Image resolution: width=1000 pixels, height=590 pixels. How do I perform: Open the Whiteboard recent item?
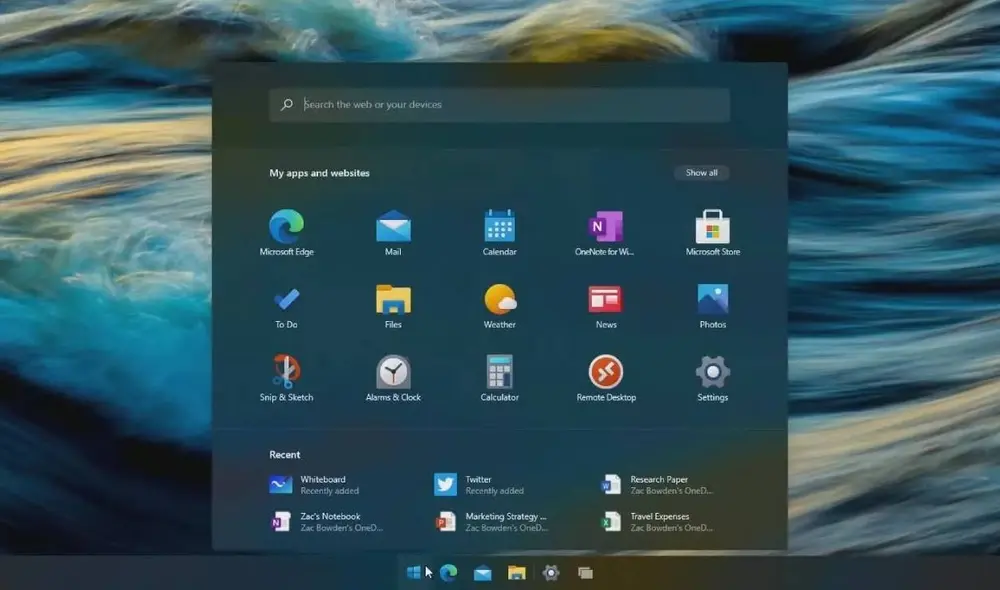(x=310, y=483)
